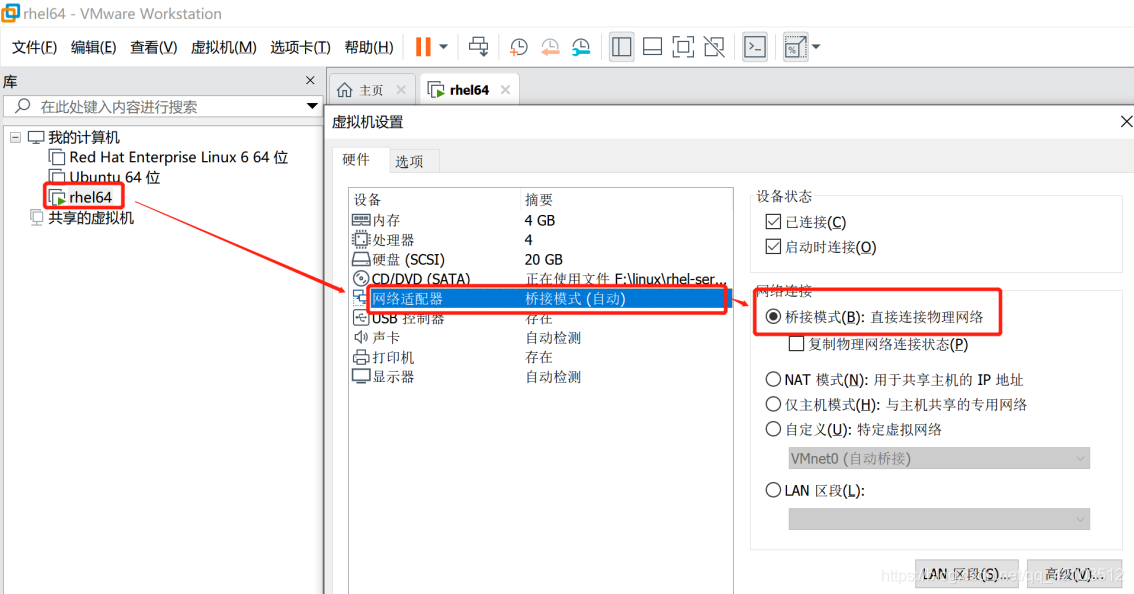Select Red Hat Enterprise Linux 6 64 位
Image resolution: width=1134 pixels, height=594 pixels.
pos(179,157)
